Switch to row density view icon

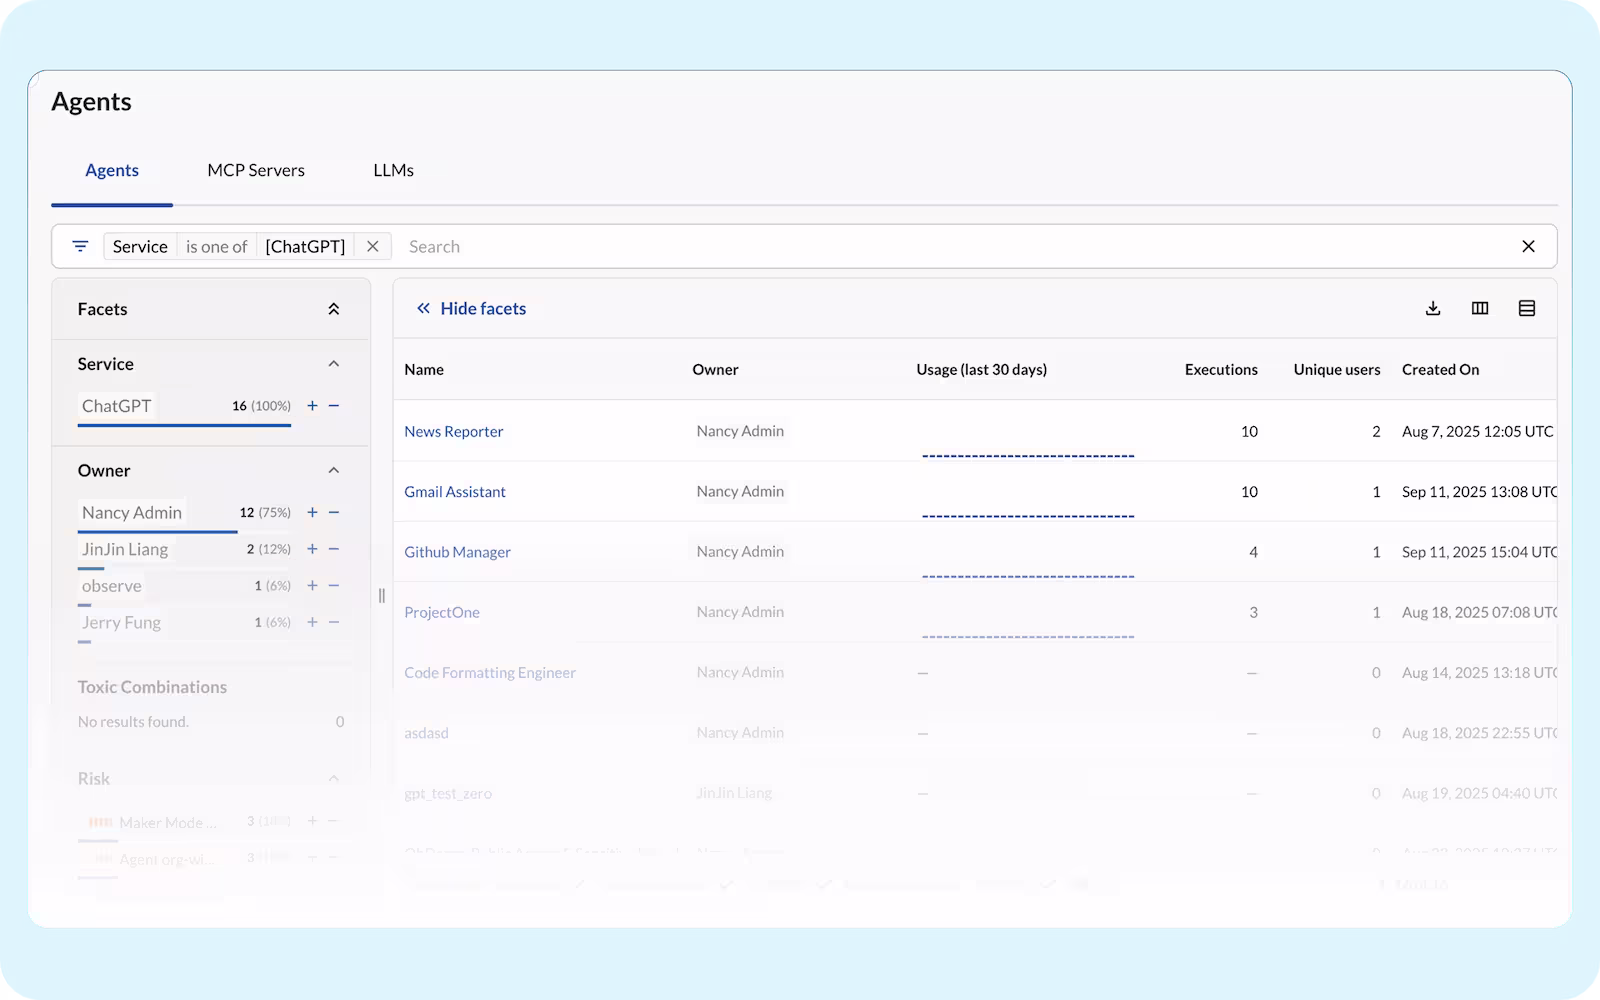pos(1527,308)
